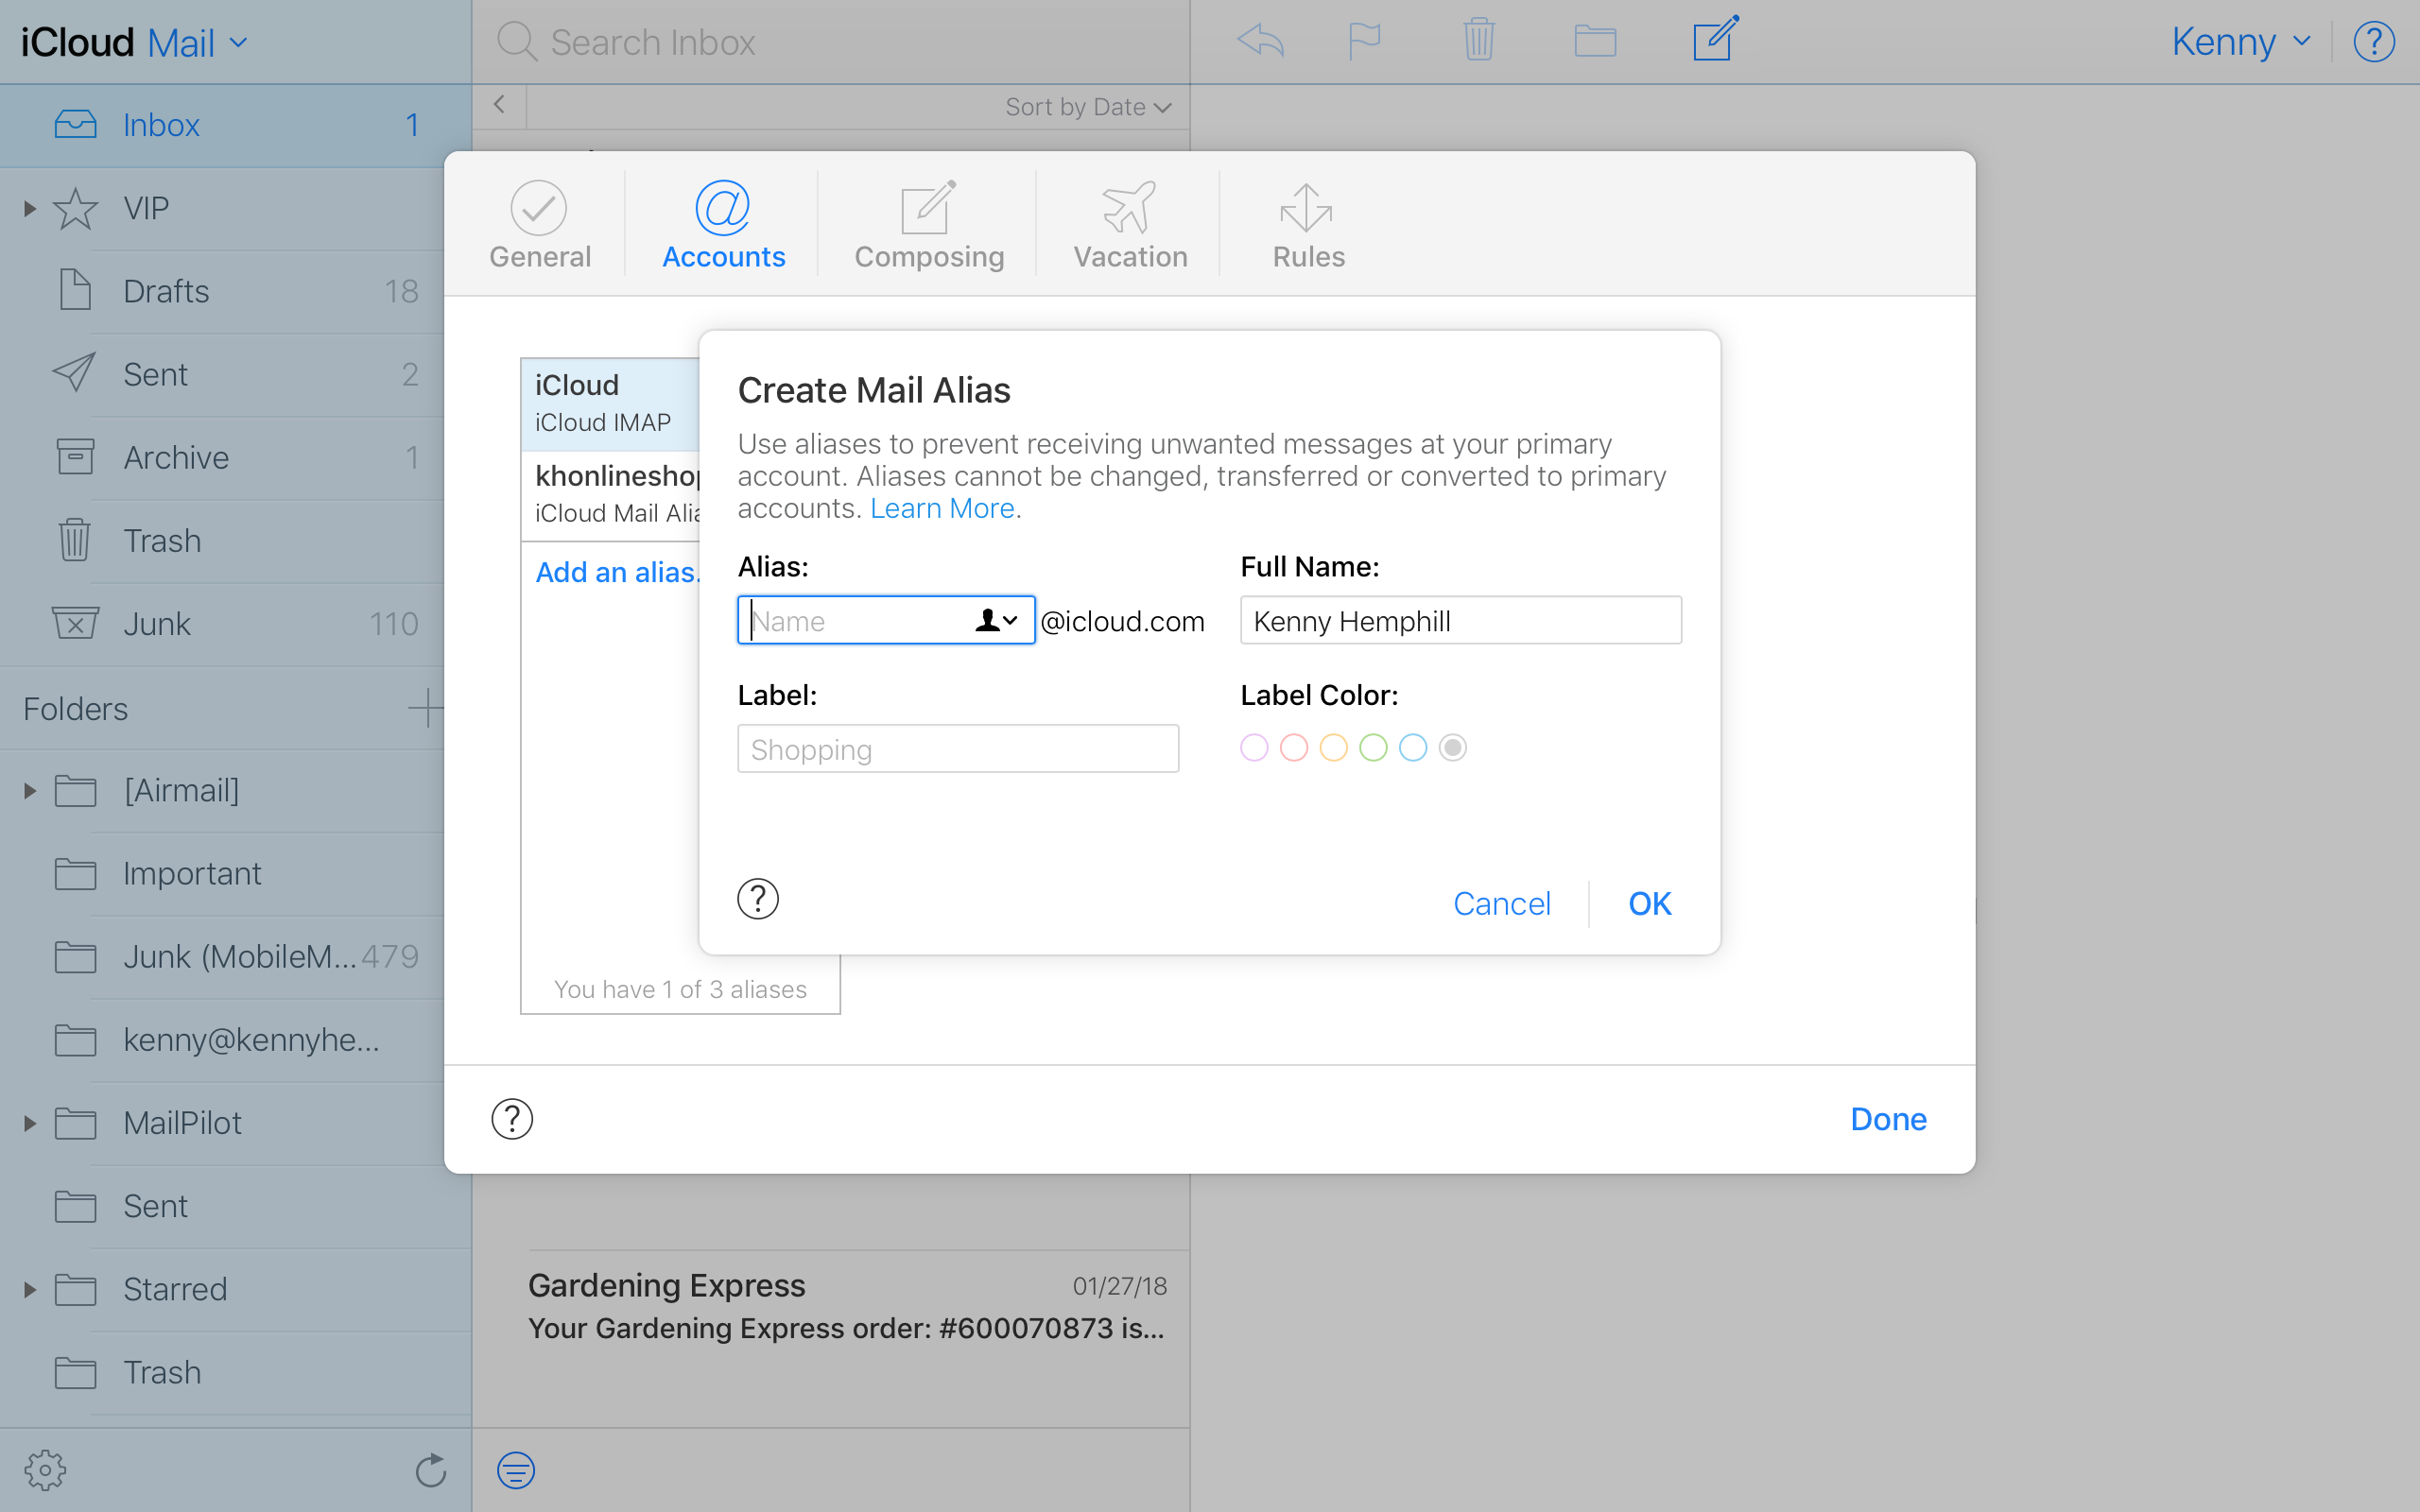Screen dimensions: 2420x1512
Task: Switch to the Accounts preferences tab
Action: point(723,226)
